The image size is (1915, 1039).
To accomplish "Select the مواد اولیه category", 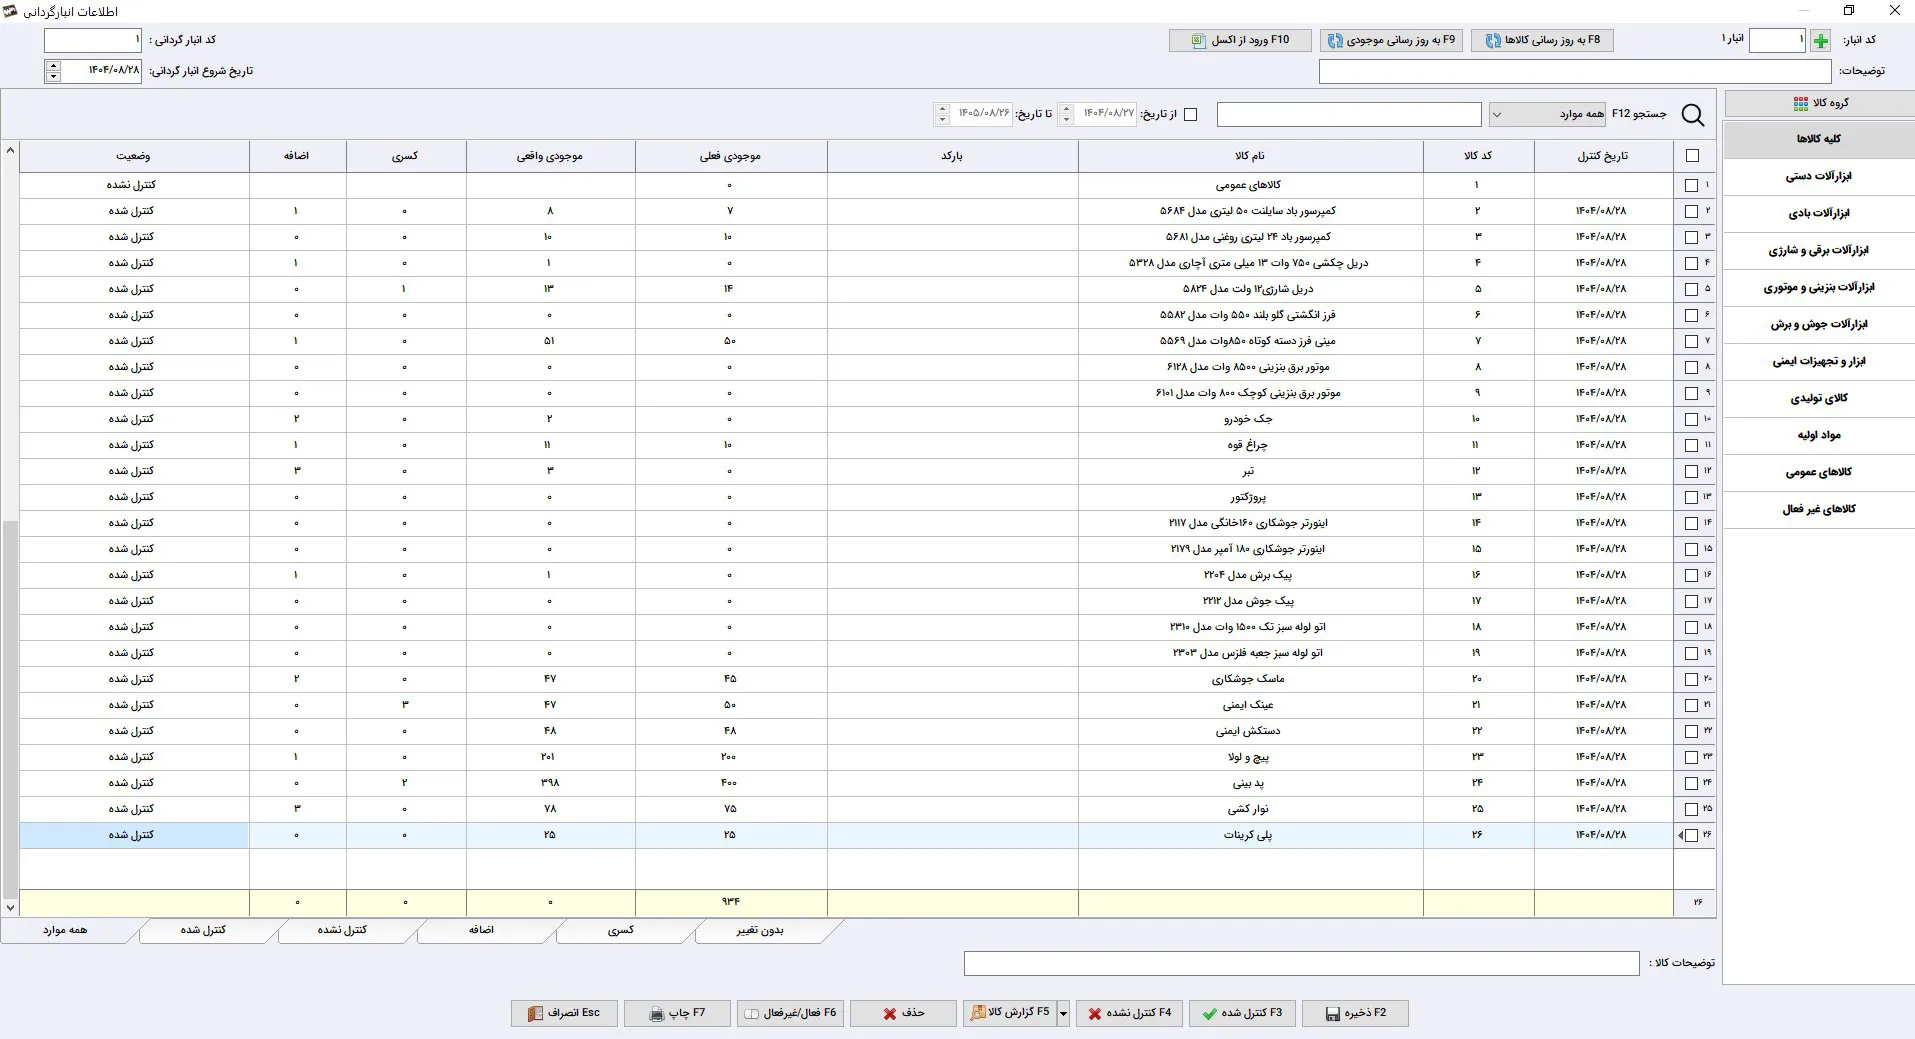I will pyautogui.click(x=1818, y=436).
